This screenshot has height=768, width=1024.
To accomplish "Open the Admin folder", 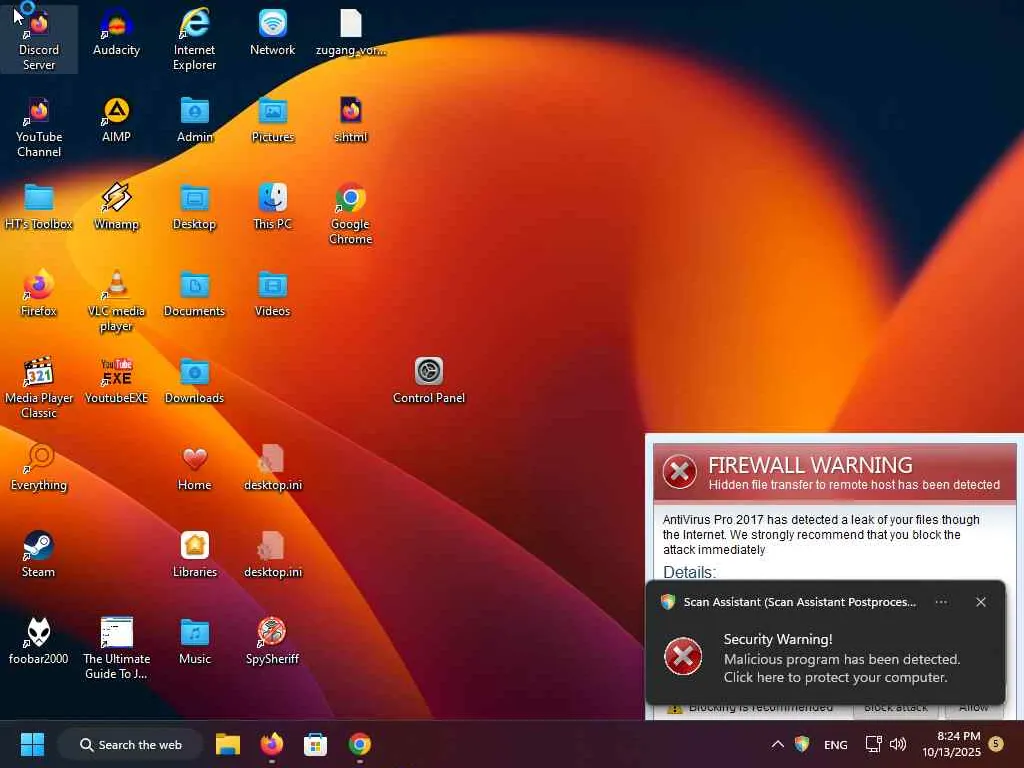I will tap(195, 120).
